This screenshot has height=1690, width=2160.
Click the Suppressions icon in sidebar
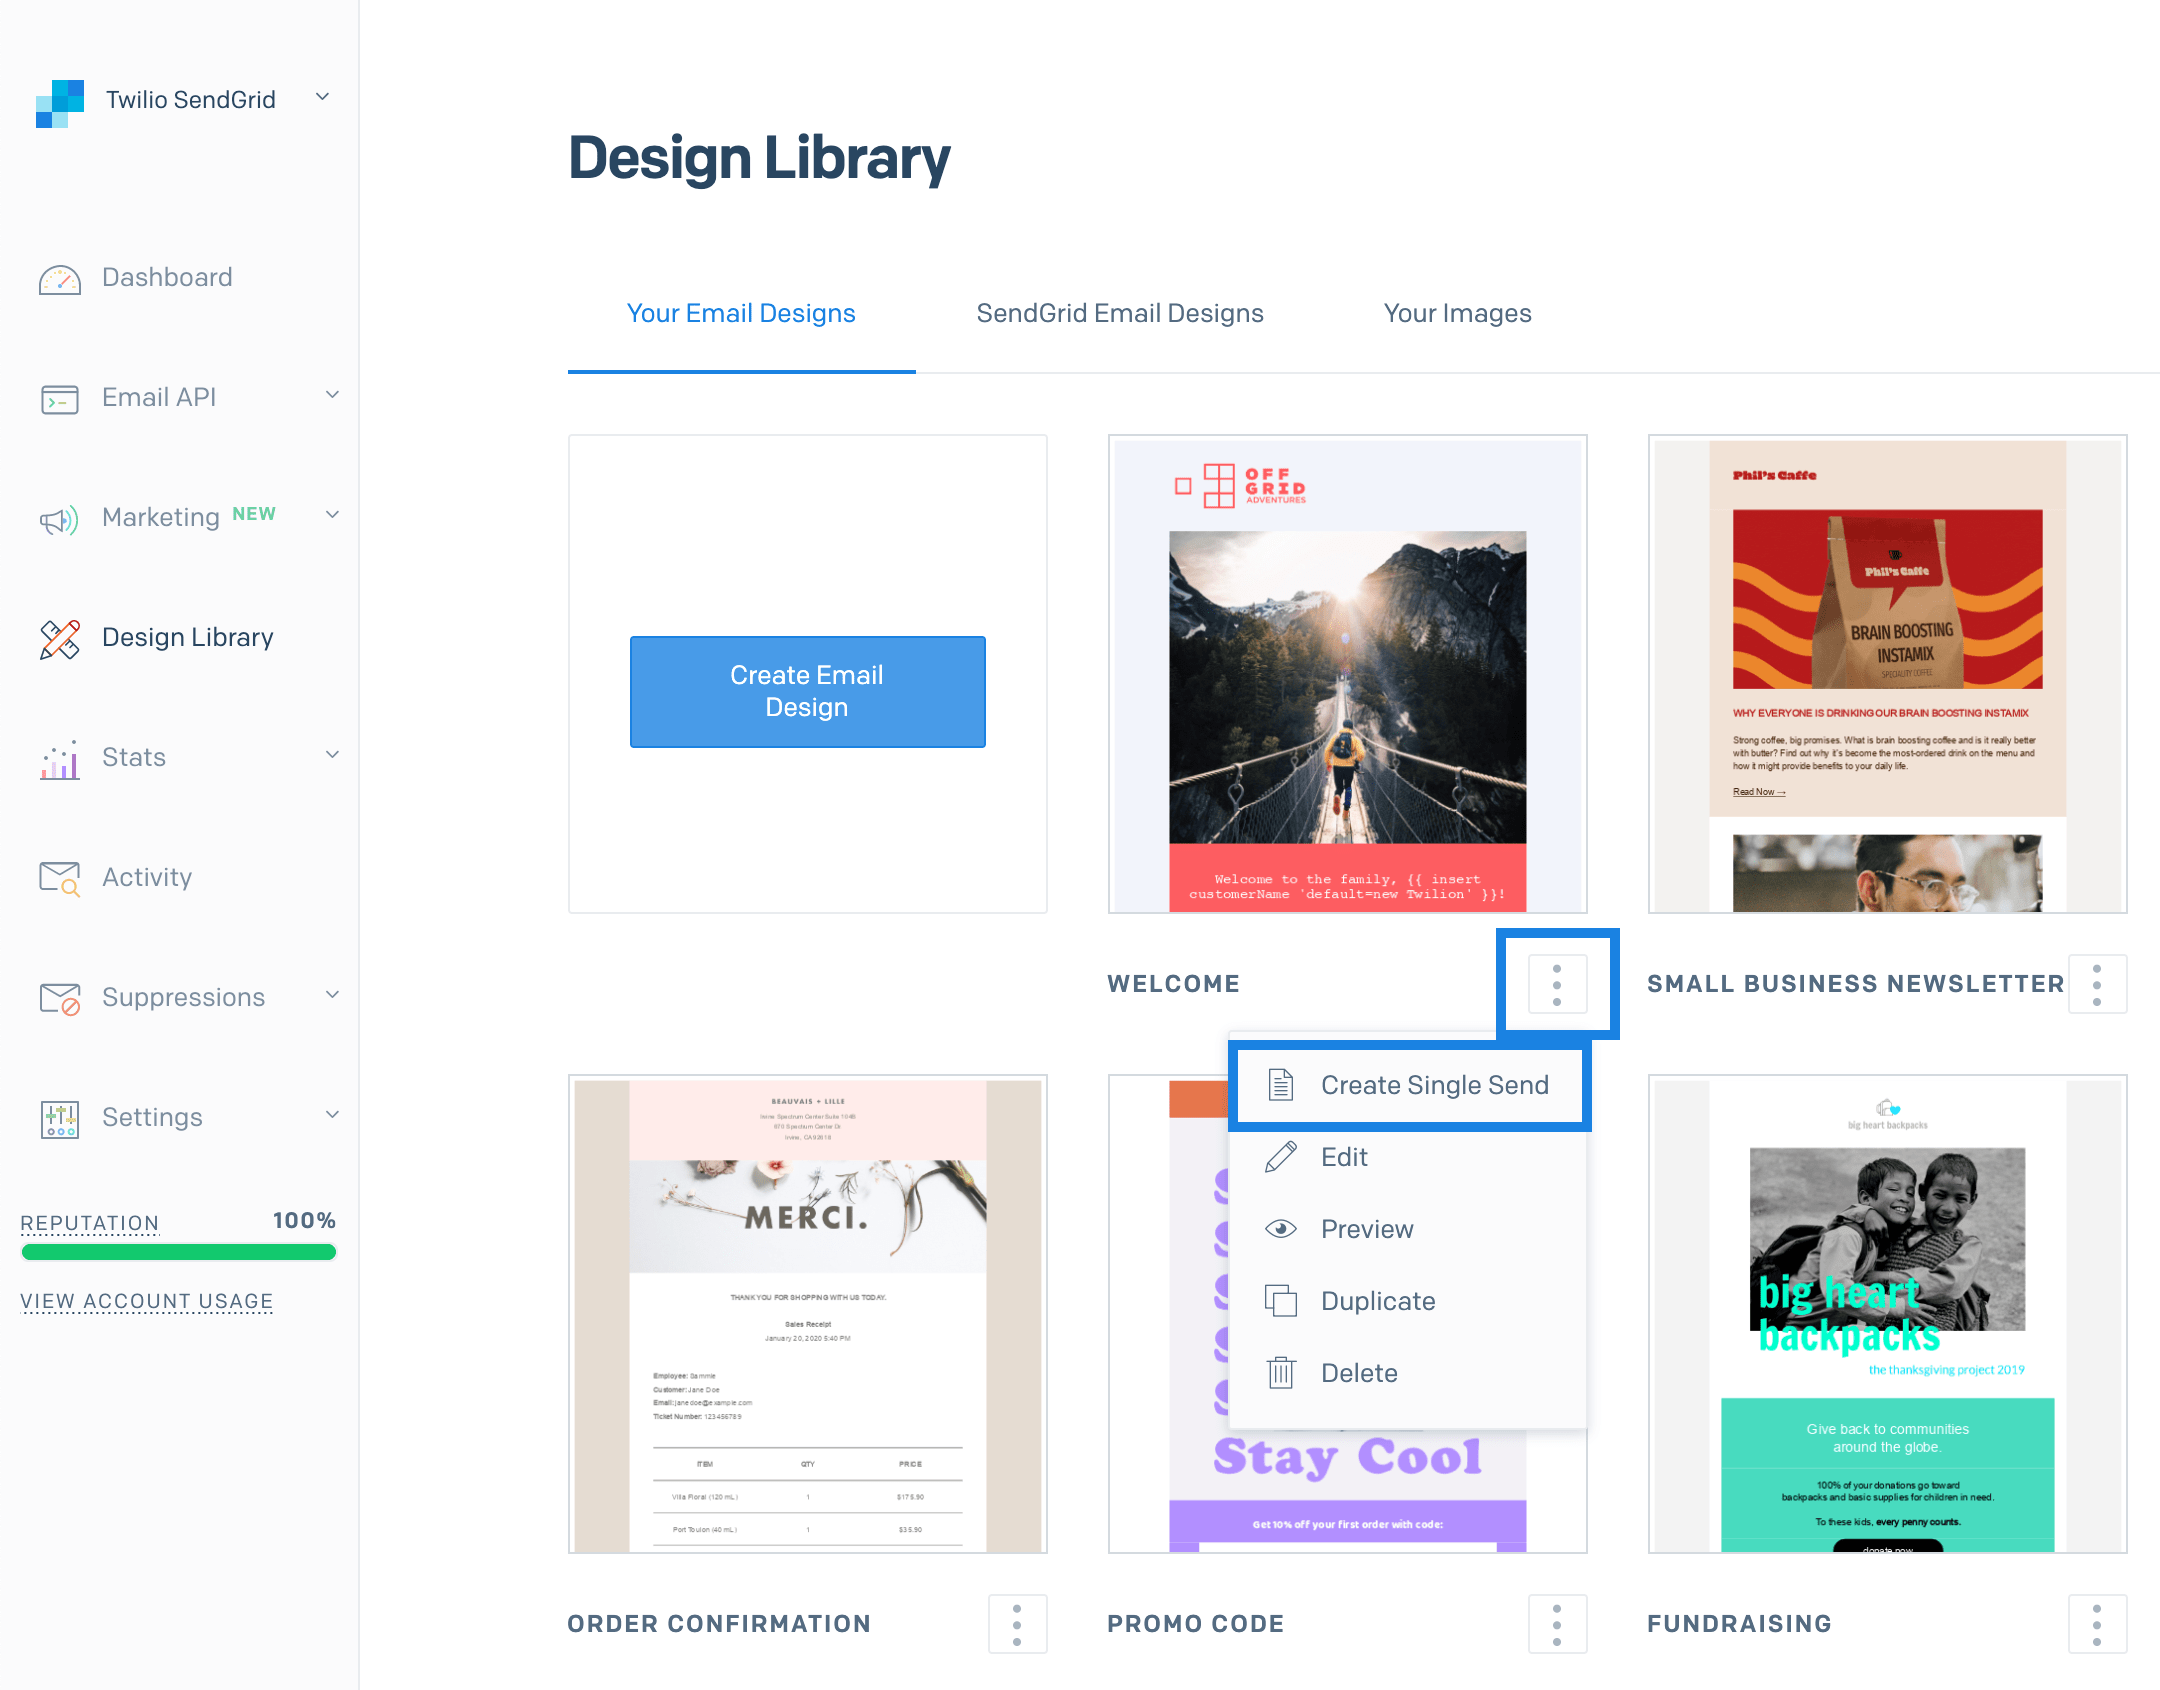tap(59, 998)
